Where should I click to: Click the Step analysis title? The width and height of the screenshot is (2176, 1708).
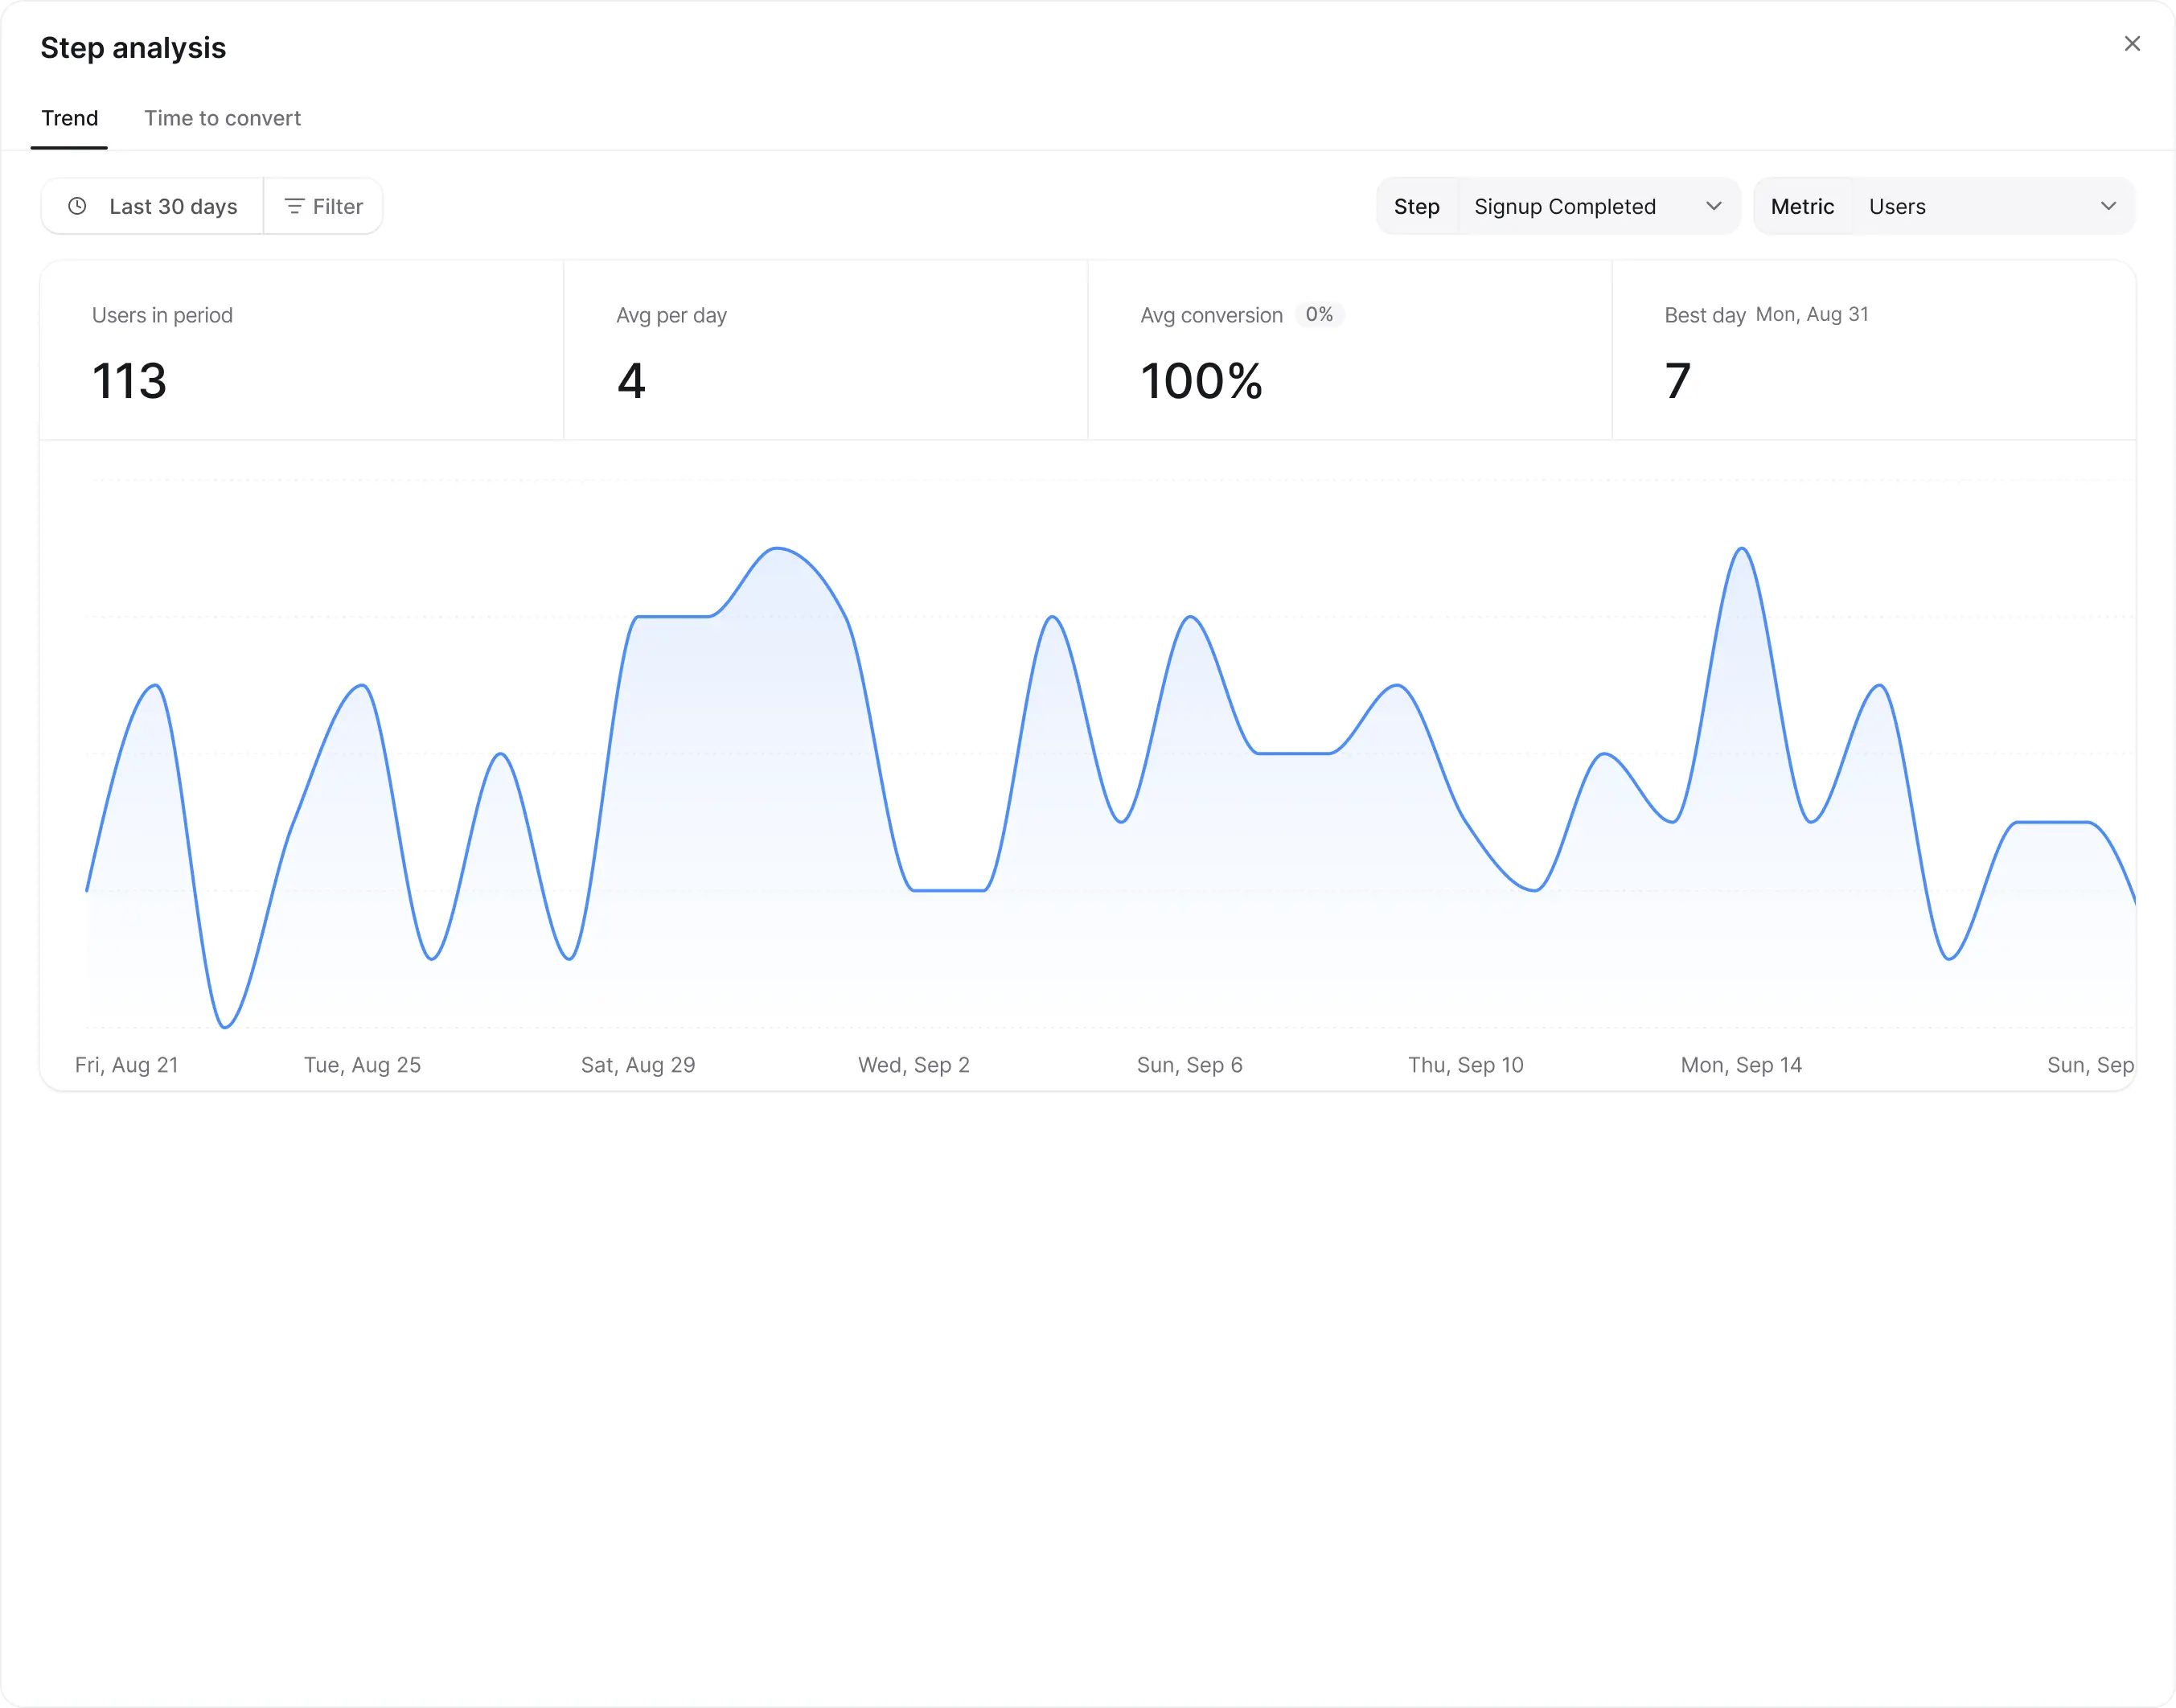point(133,48)
